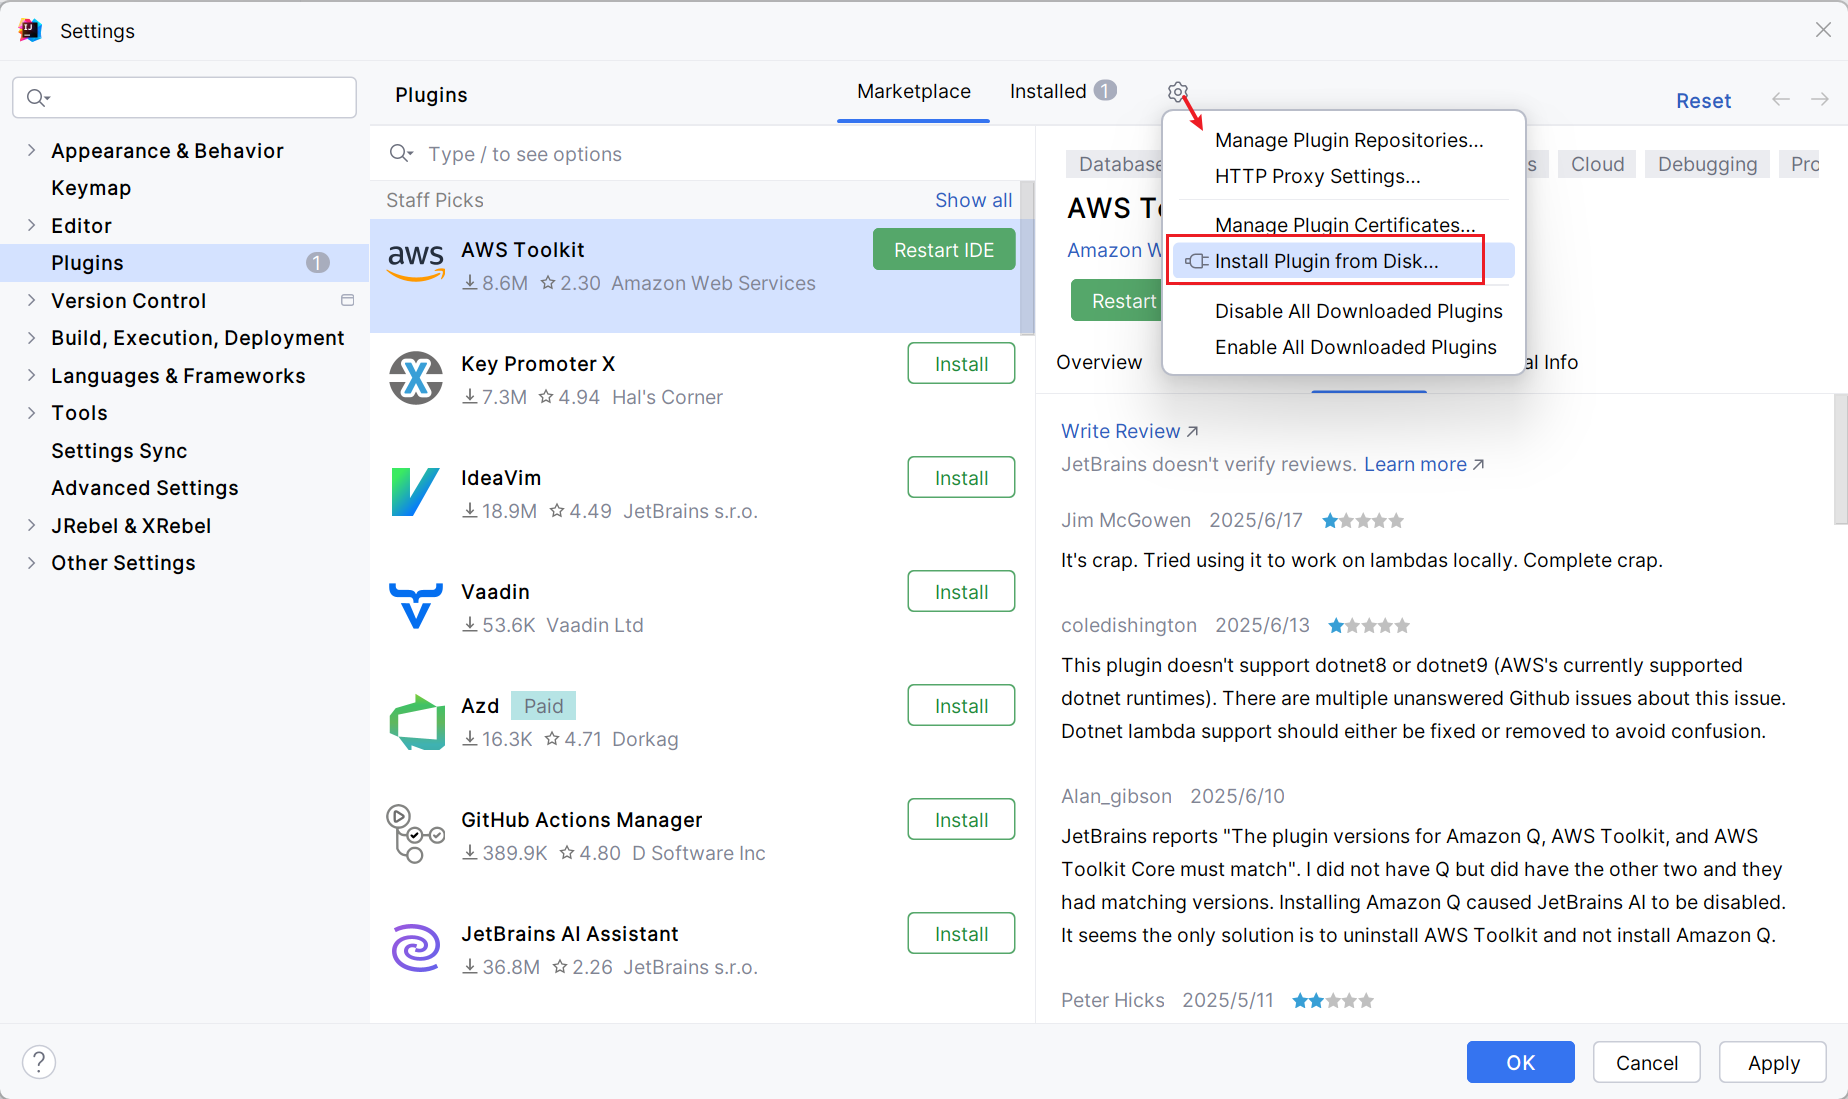Click the Azd plugin icon
Screen dimensions: 1848x1099
tap(417, 722)
